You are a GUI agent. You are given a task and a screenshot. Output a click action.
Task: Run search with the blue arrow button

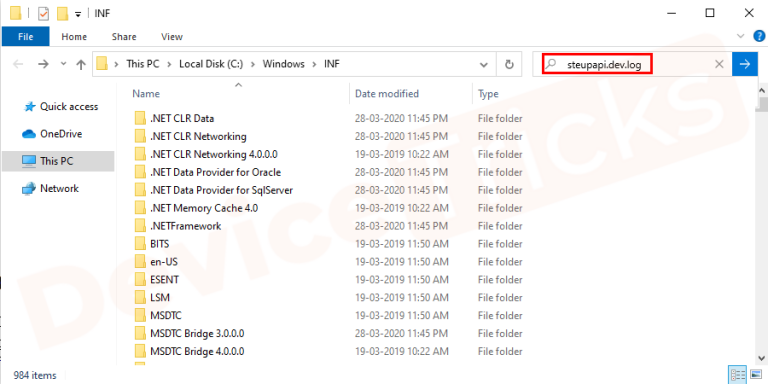(x=744, y=64)
